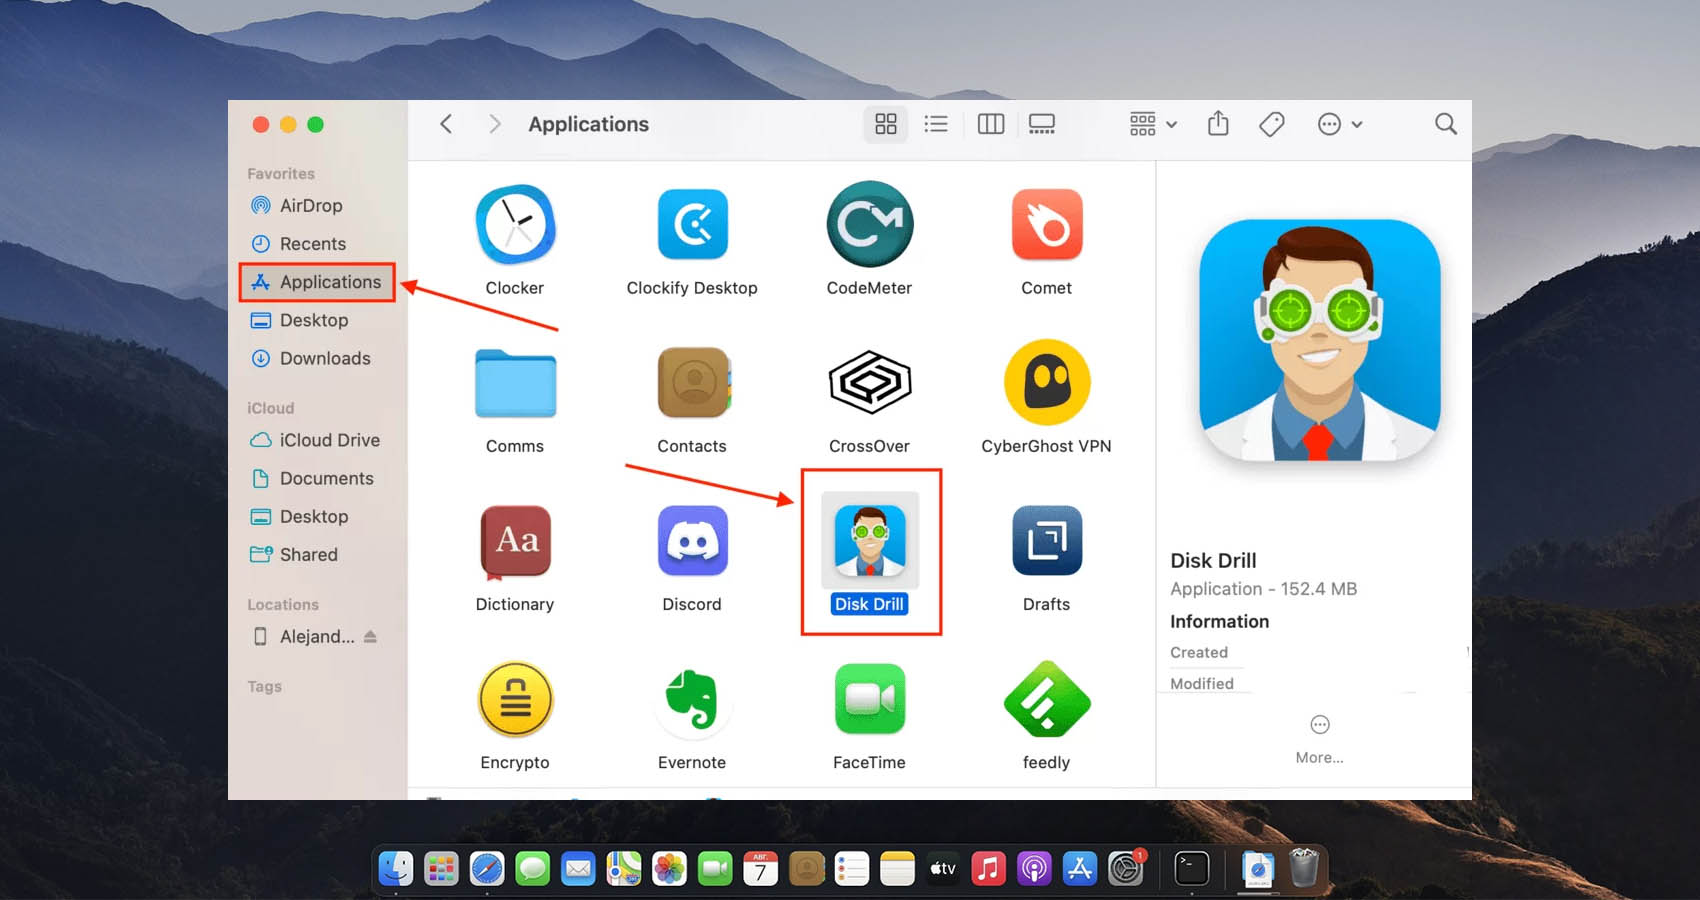This screenshot has height=900, width=1700.
Task: Switch to icon grid view
Action: (886, 124)
